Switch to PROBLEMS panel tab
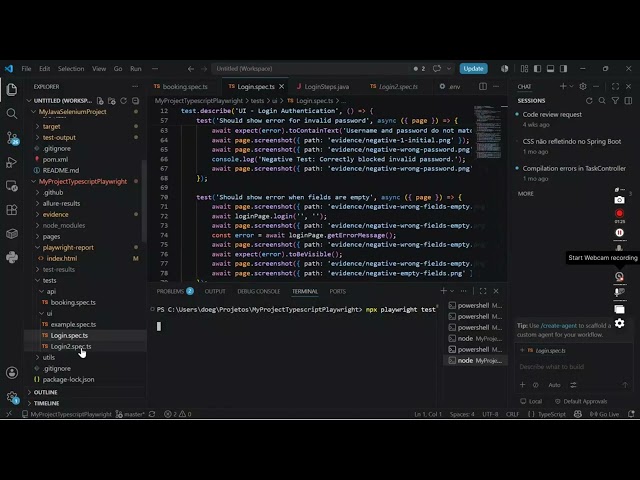 [175, 291]
